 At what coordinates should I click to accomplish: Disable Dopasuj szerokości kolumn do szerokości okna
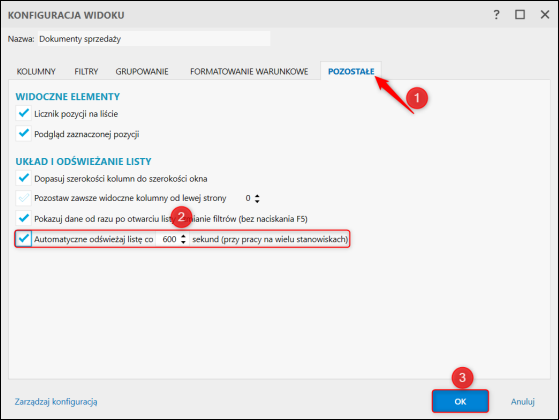pos(24,178)
